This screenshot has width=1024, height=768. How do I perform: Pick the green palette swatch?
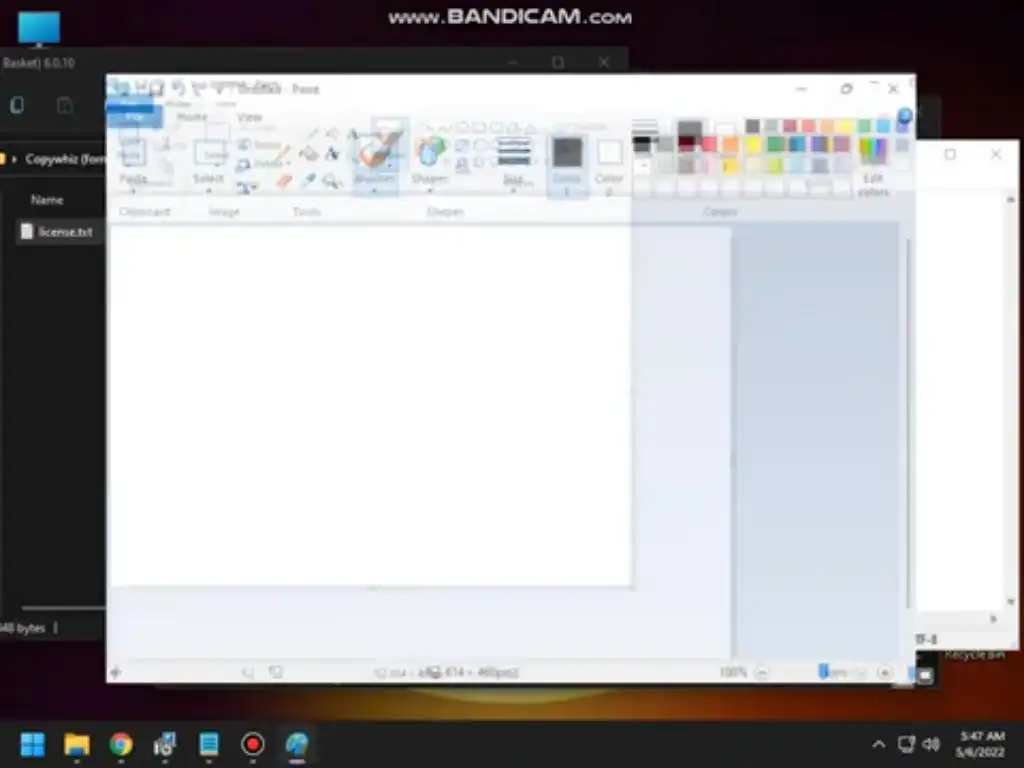pyautogui.click(x=775, y=144)
